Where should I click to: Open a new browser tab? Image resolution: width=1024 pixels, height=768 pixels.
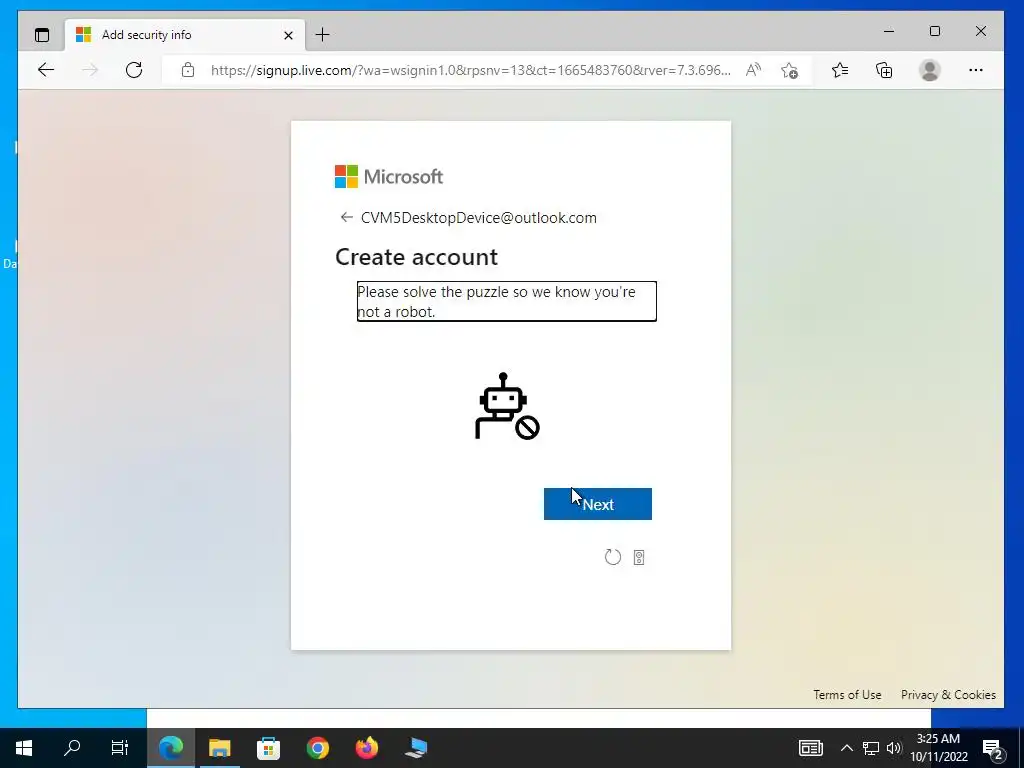click(x=322, y=35)
